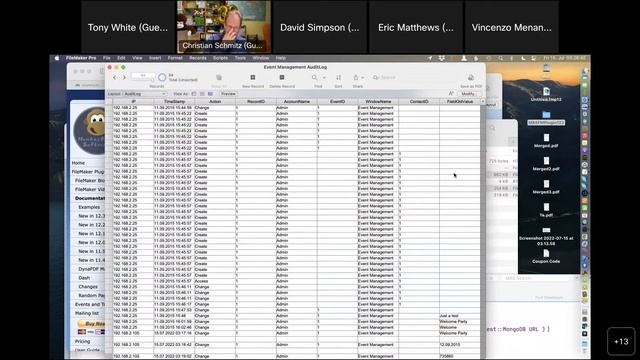Open the Layout AuditLog dropdown

click(x=145, y=94)
